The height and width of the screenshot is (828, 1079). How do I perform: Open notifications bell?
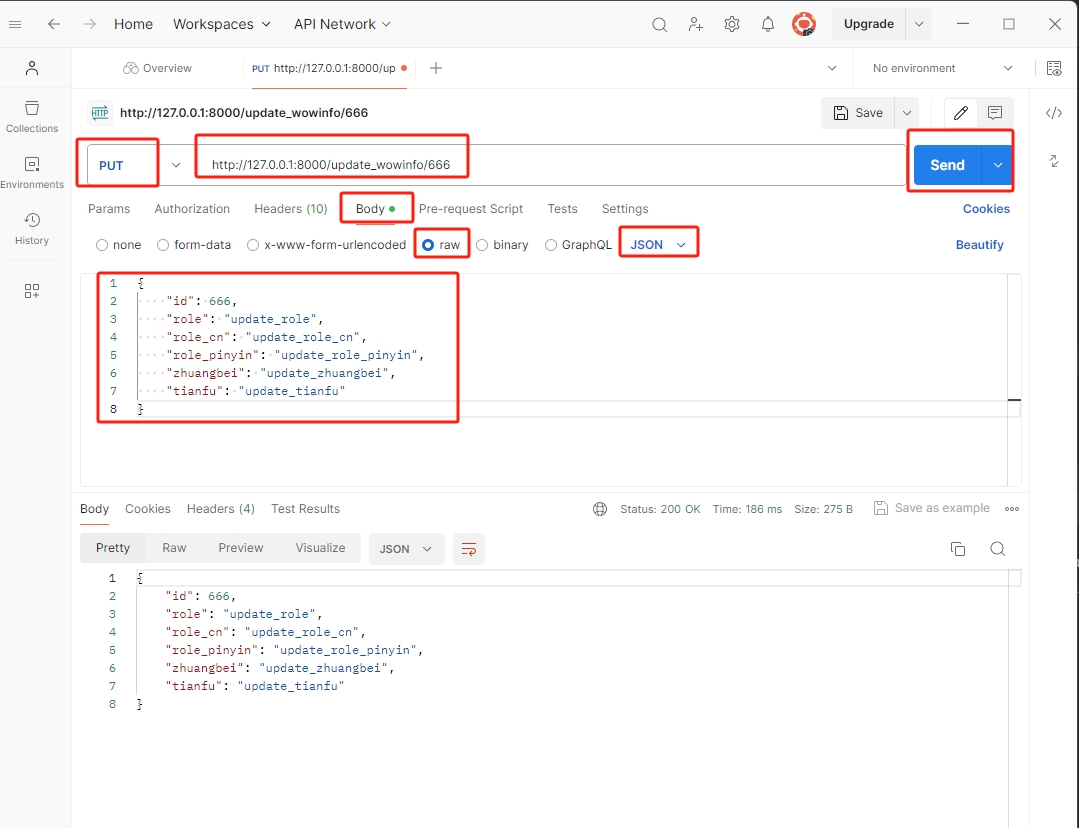767,25
